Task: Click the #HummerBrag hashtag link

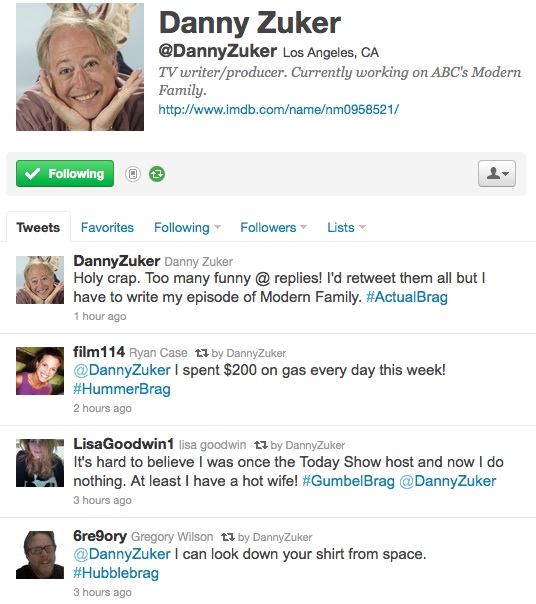Action: click(x=122, y=389)
